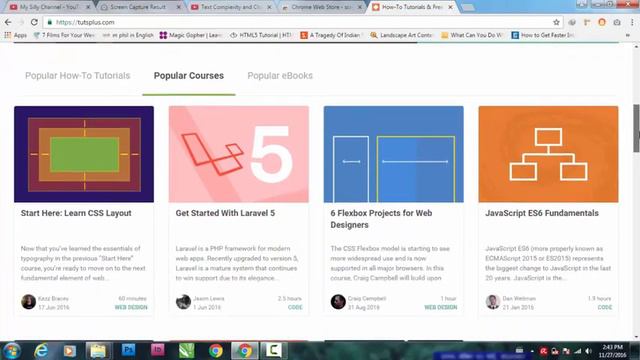The height and width of the screenshot is (360, 640).
Task: Open Windows Media Player from taskbar
Action: pyautogui.click(x=69, y=351)
